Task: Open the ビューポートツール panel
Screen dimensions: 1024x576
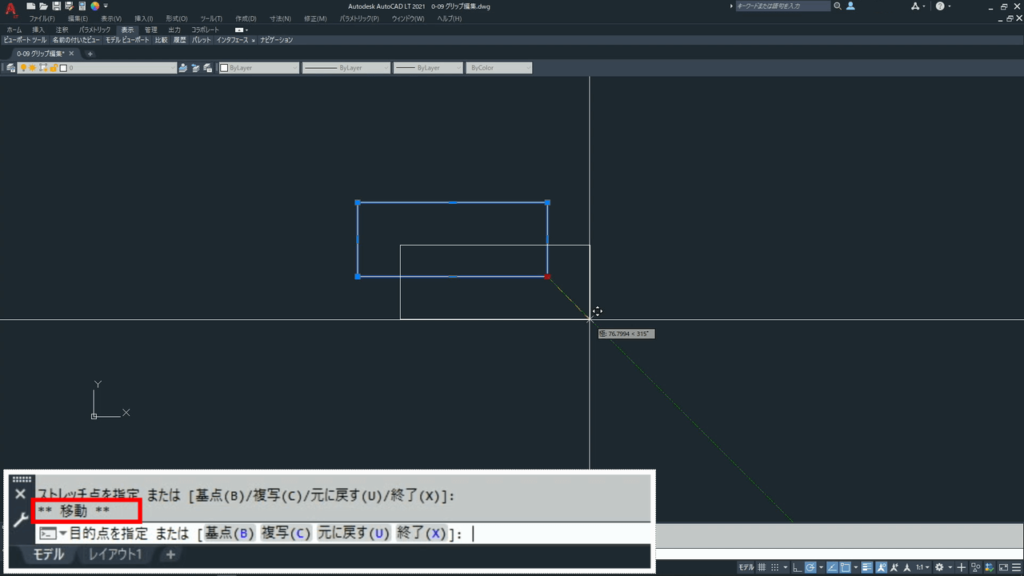Action: 25,40
